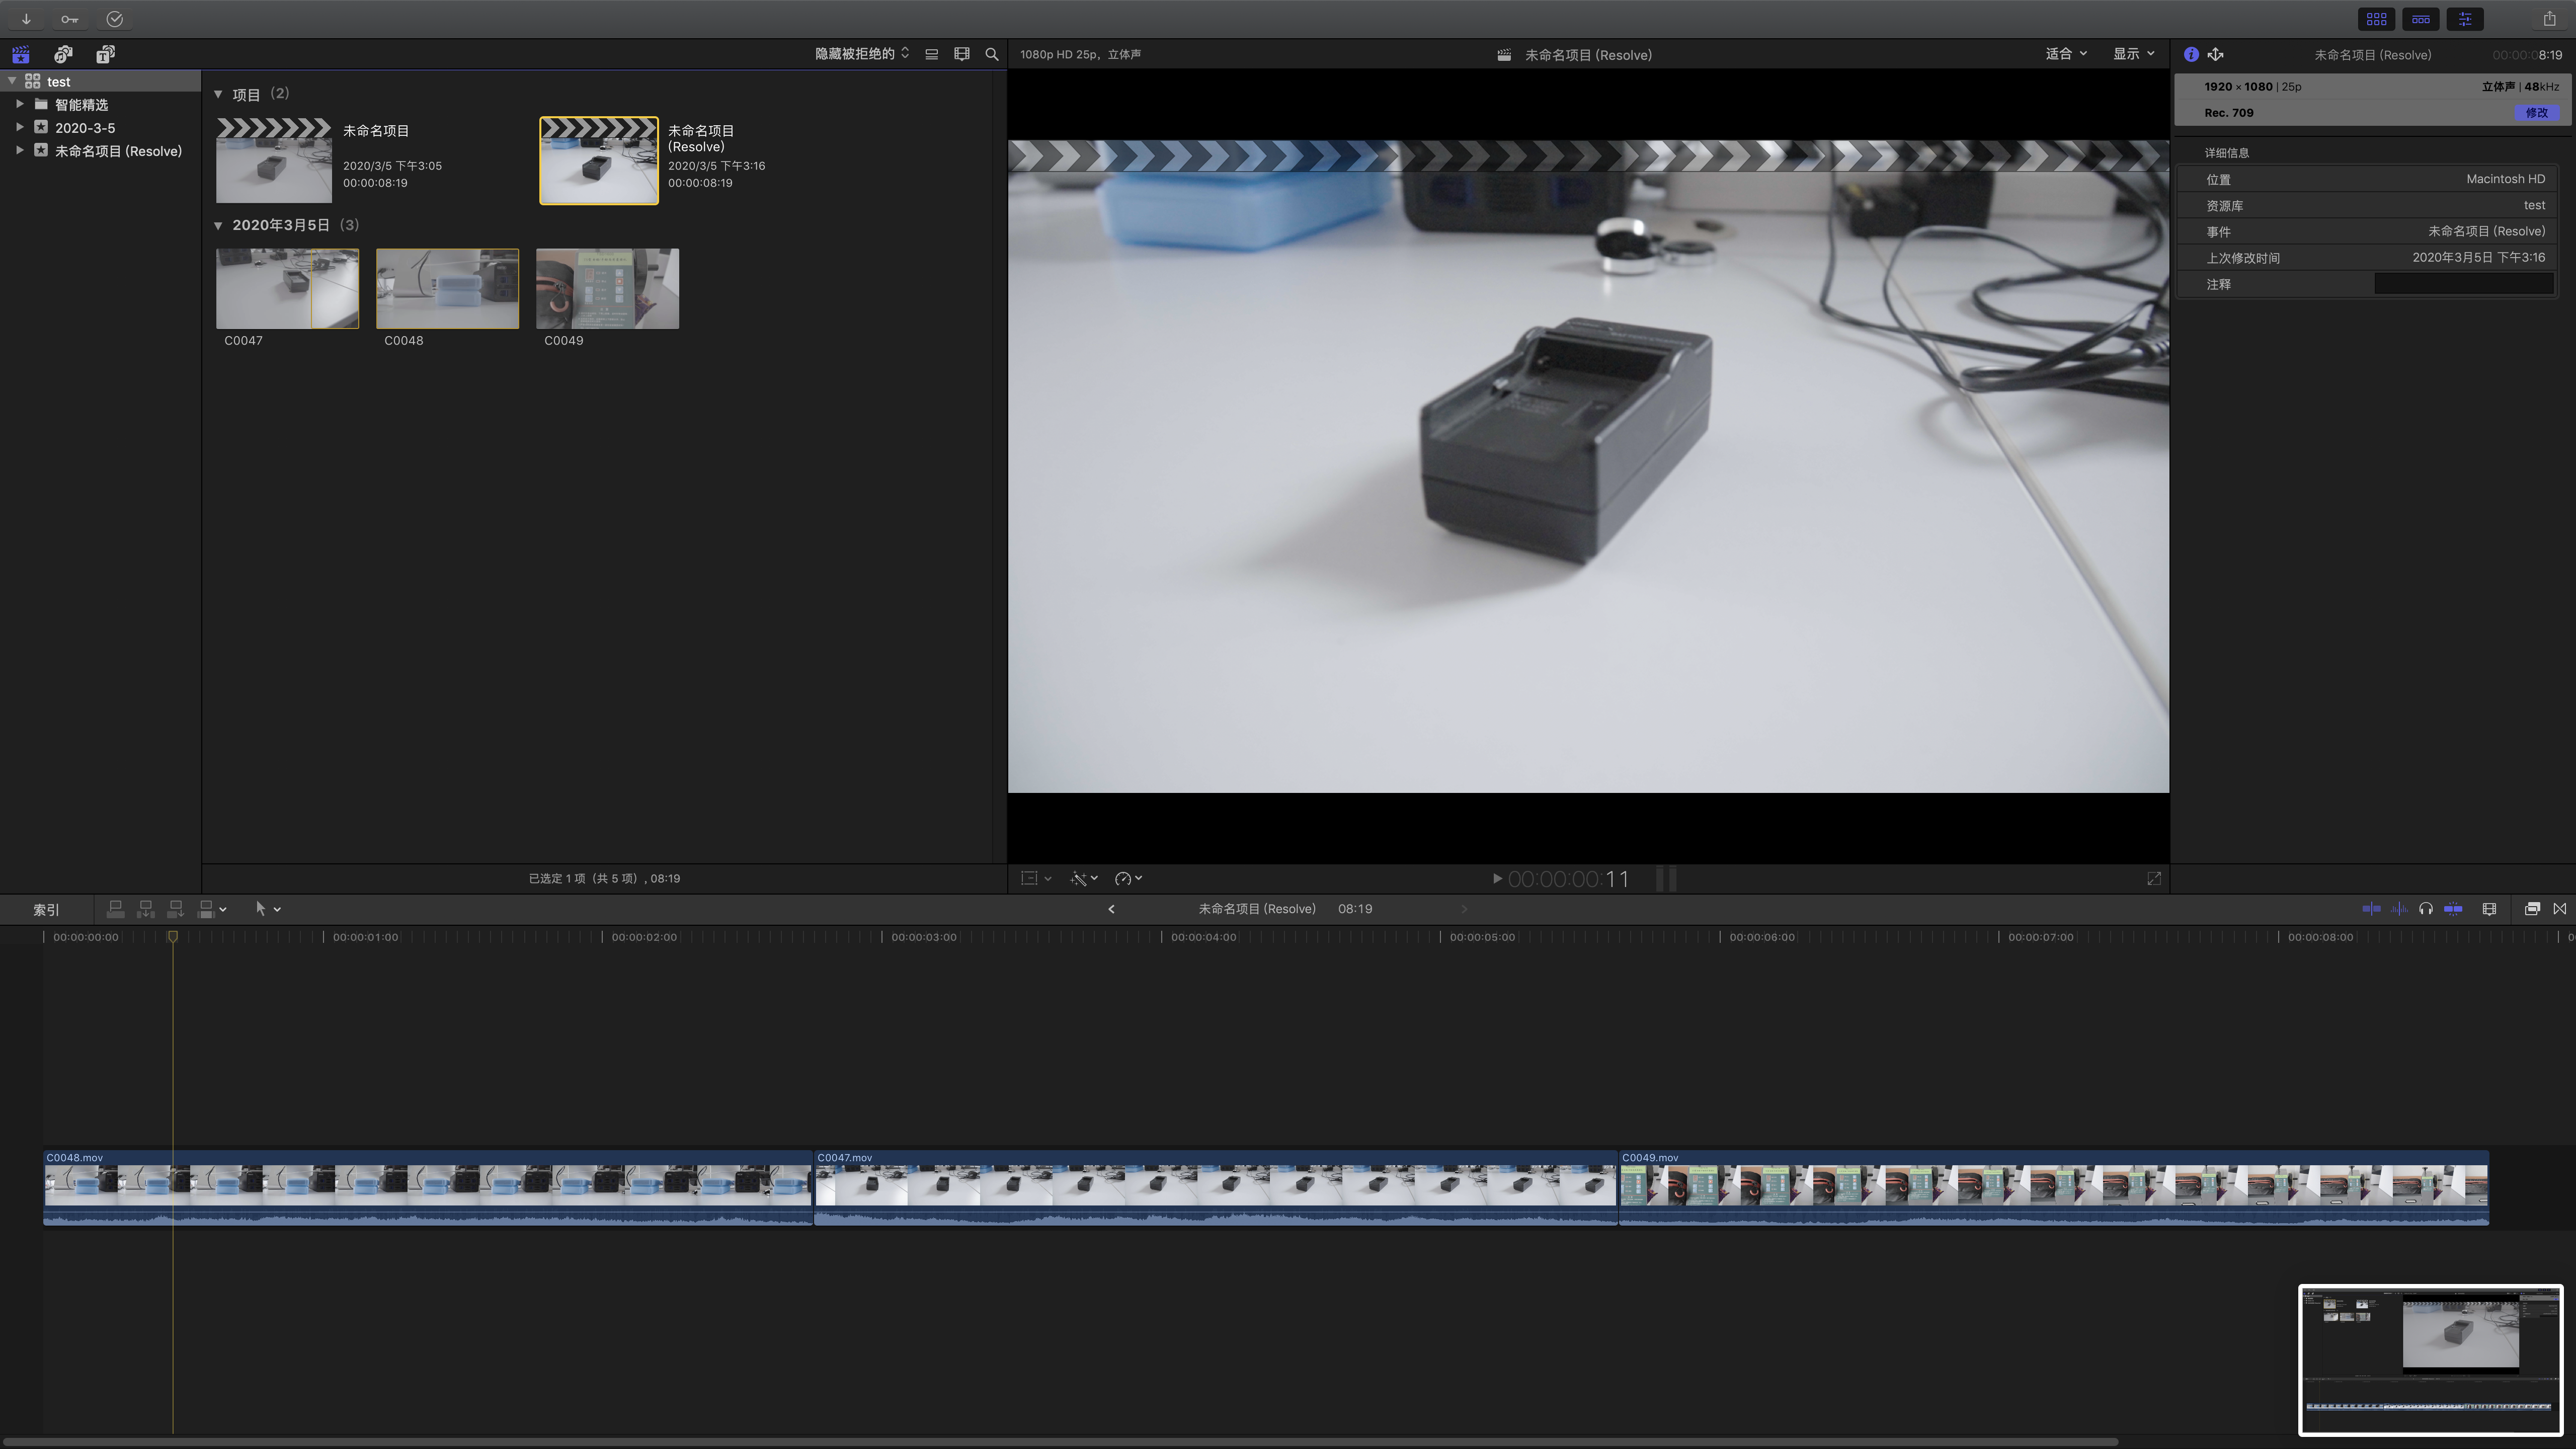2576x1449 pixels.
Task: Click the 修改 button in inspector
Action: (2537, 113)
